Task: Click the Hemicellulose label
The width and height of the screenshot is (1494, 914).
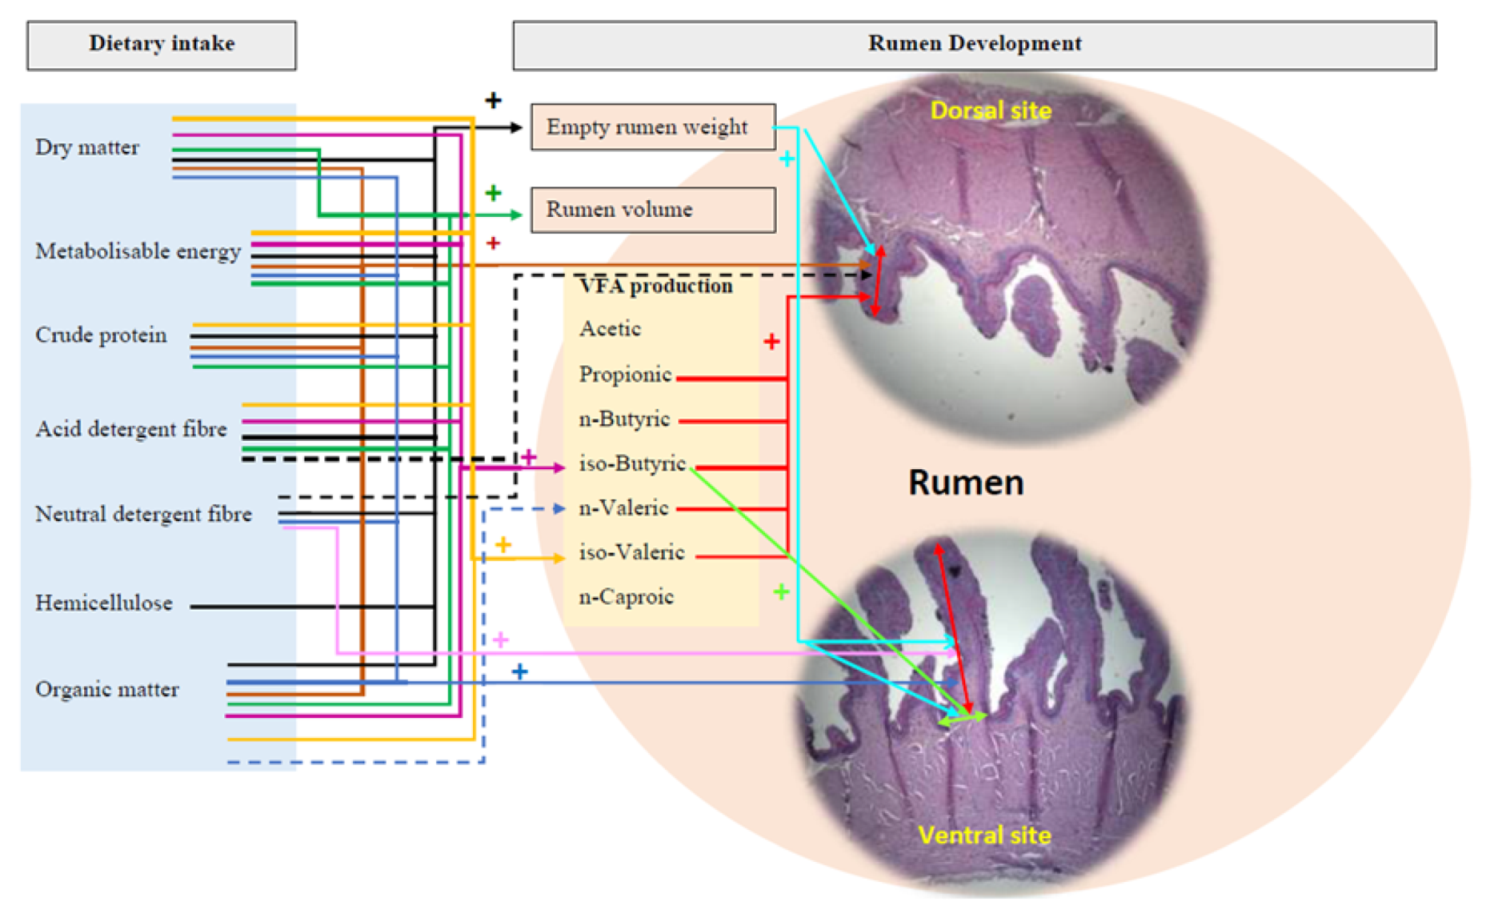Action: [x=104, y=604]
